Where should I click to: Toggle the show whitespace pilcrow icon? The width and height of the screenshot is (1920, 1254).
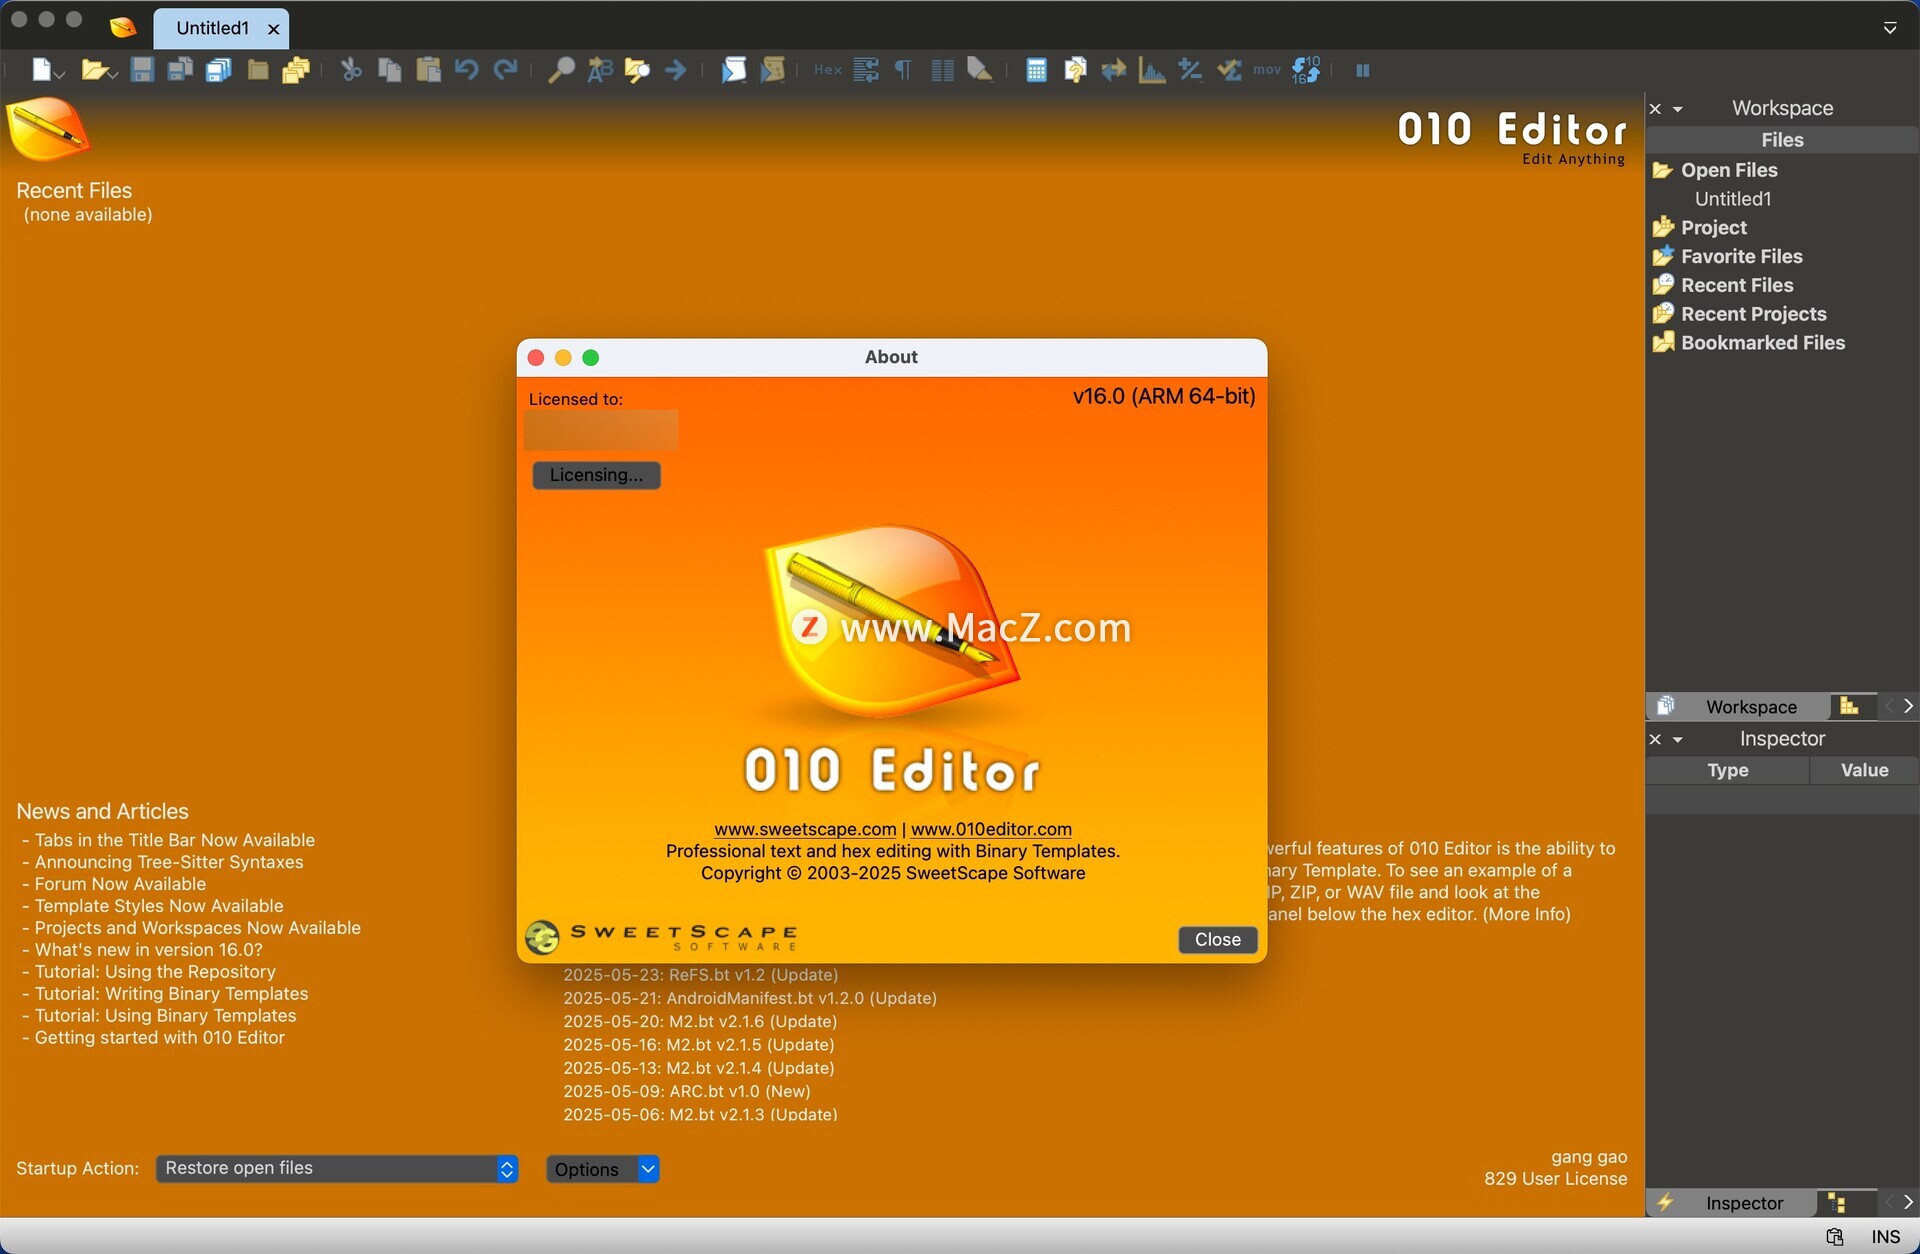(904, 70)
